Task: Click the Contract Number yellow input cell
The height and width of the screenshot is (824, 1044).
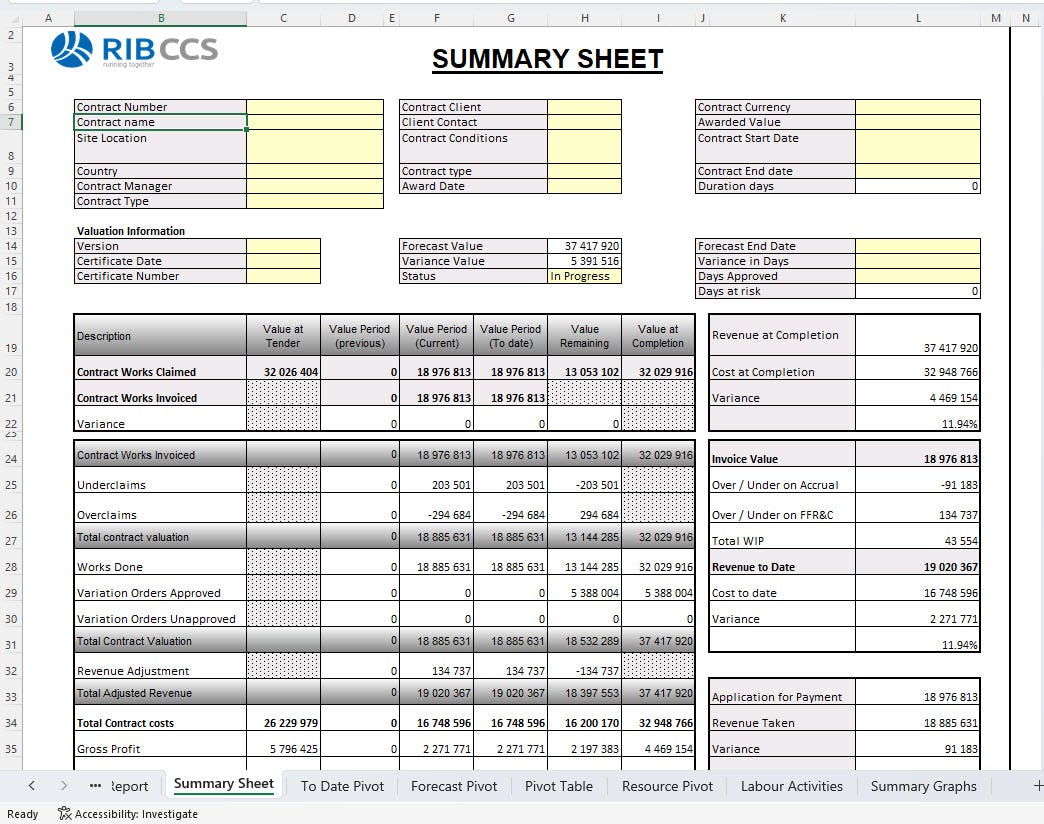Action: tap(315, 107)
